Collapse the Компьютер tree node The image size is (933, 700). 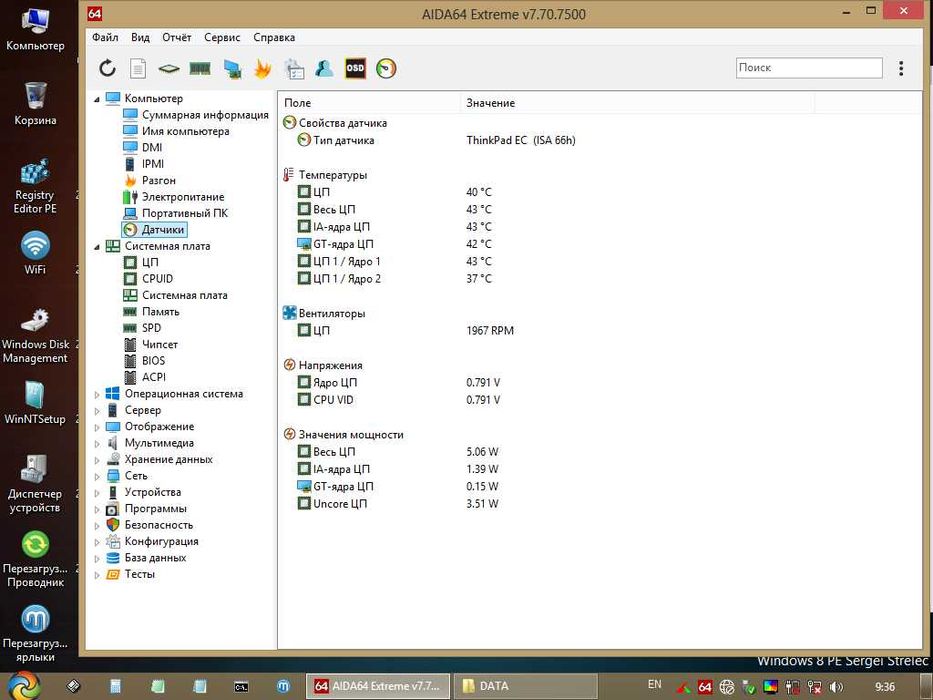[x=97, y=99]
